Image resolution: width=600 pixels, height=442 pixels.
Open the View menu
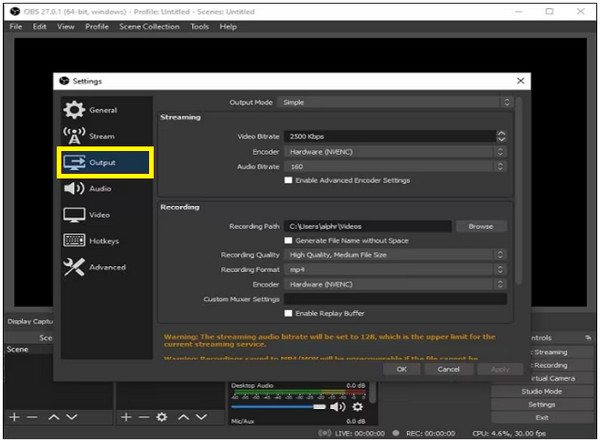(66, 27)
